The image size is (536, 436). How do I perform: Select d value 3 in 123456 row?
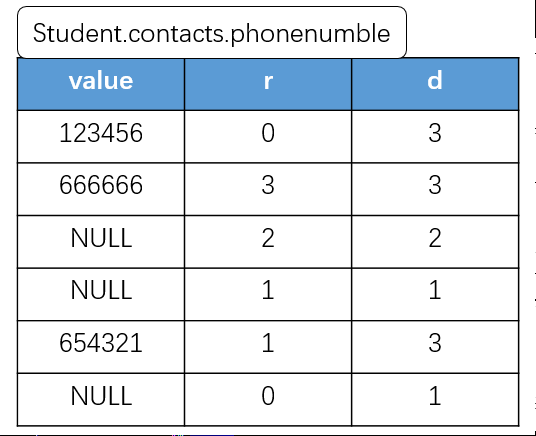coord(435,137)
